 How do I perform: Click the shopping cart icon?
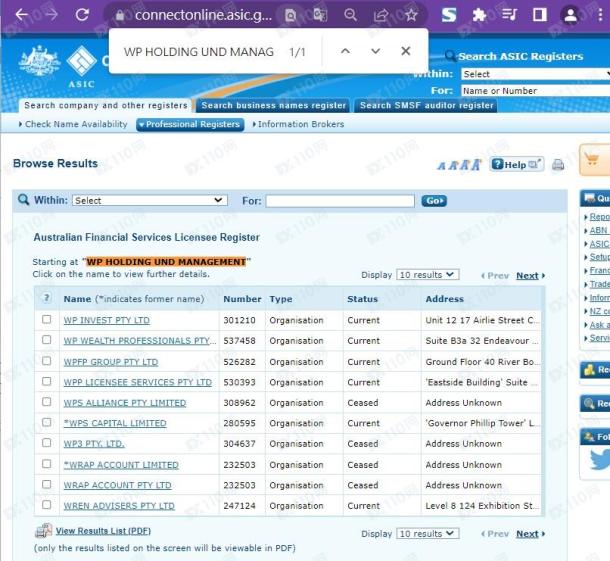pos(592,160)
